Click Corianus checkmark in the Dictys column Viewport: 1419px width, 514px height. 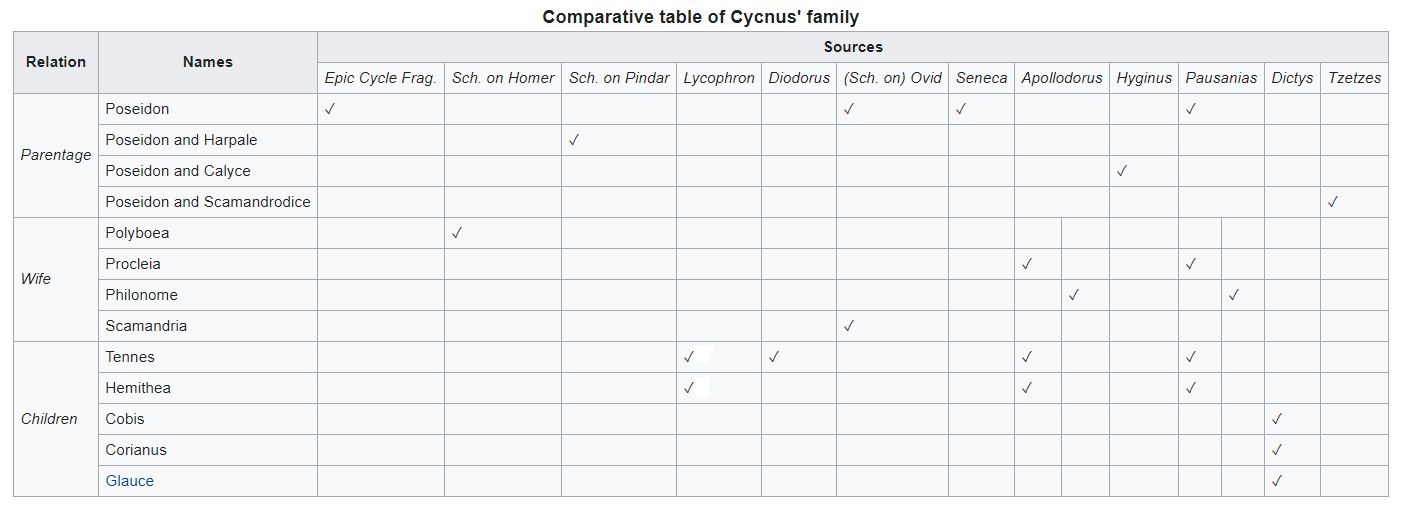[1277, 450]
